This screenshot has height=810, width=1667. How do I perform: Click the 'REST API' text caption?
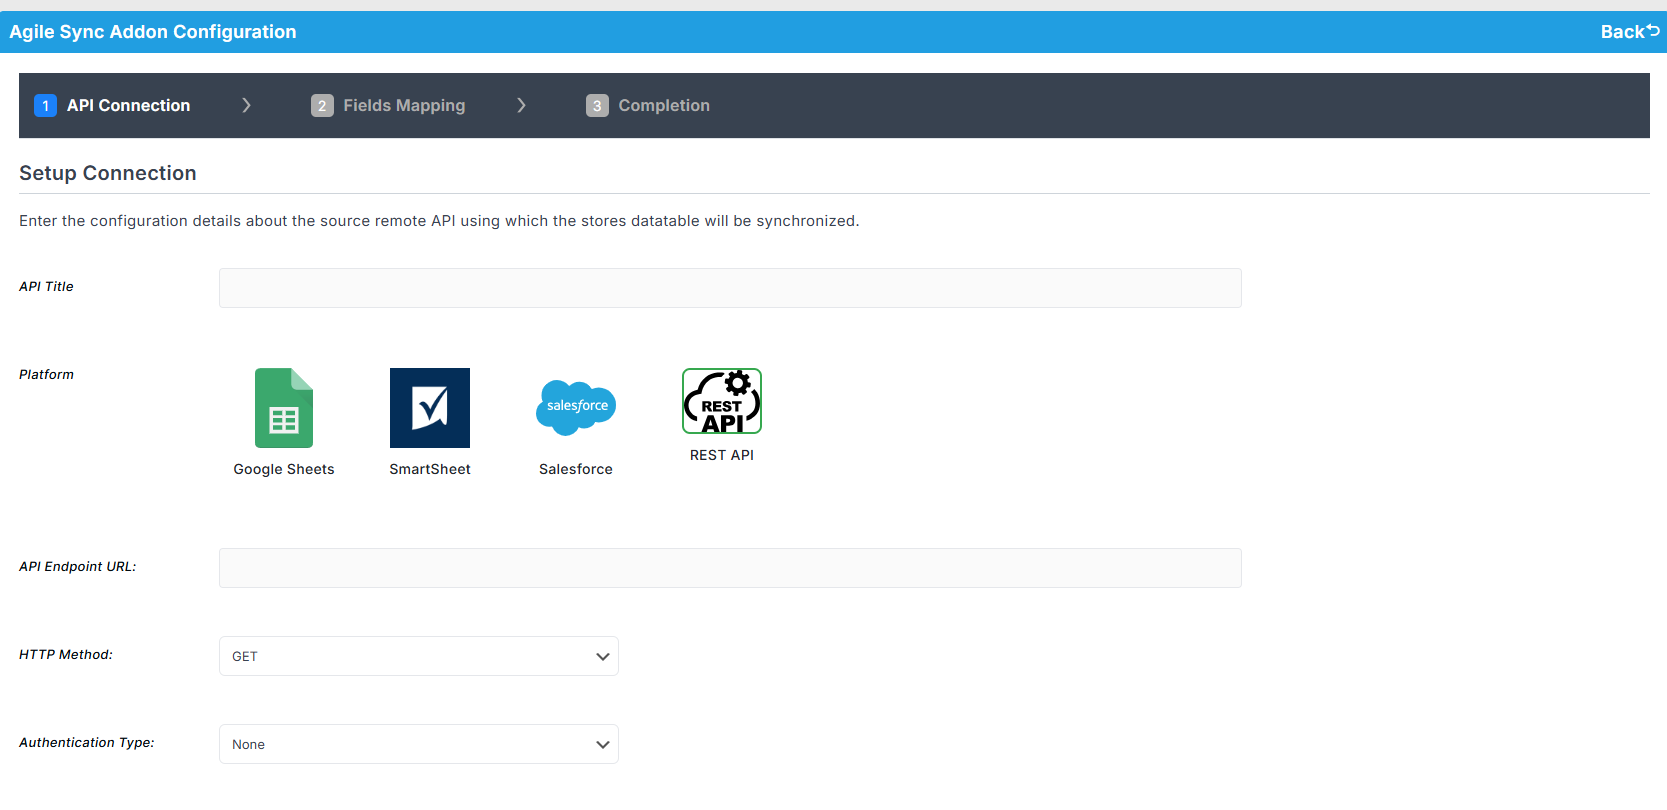coord(722,455)
